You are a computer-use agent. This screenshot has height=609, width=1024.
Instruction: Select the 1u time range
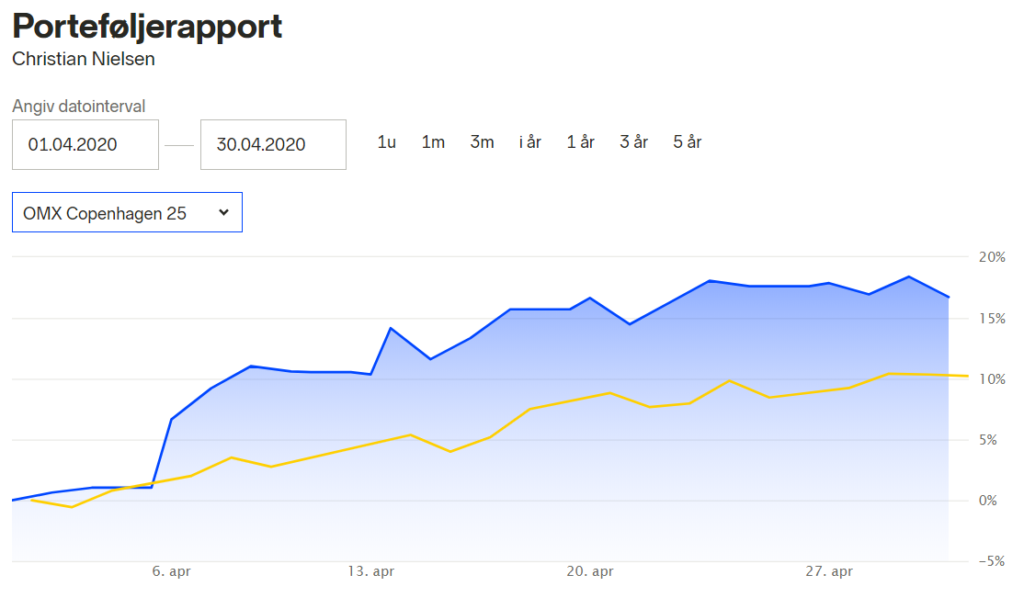click(x=386, y=142)
